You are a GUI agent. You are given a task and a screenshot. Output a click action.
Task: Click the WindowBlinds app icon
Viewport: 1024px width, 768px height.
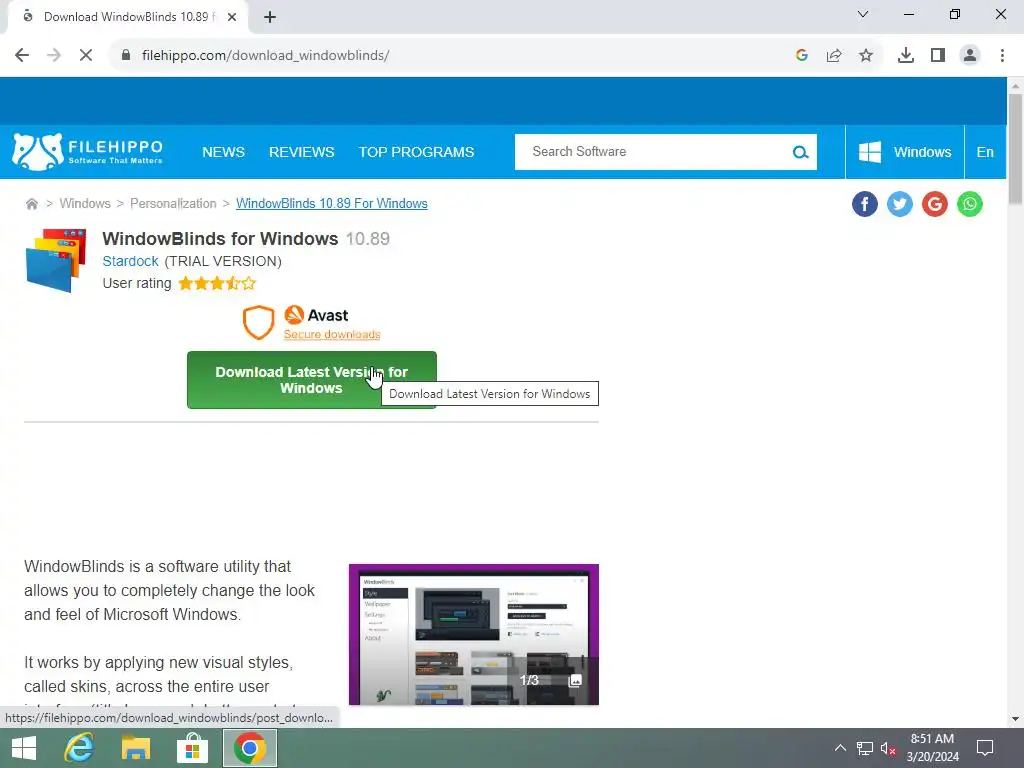(56, 260)
